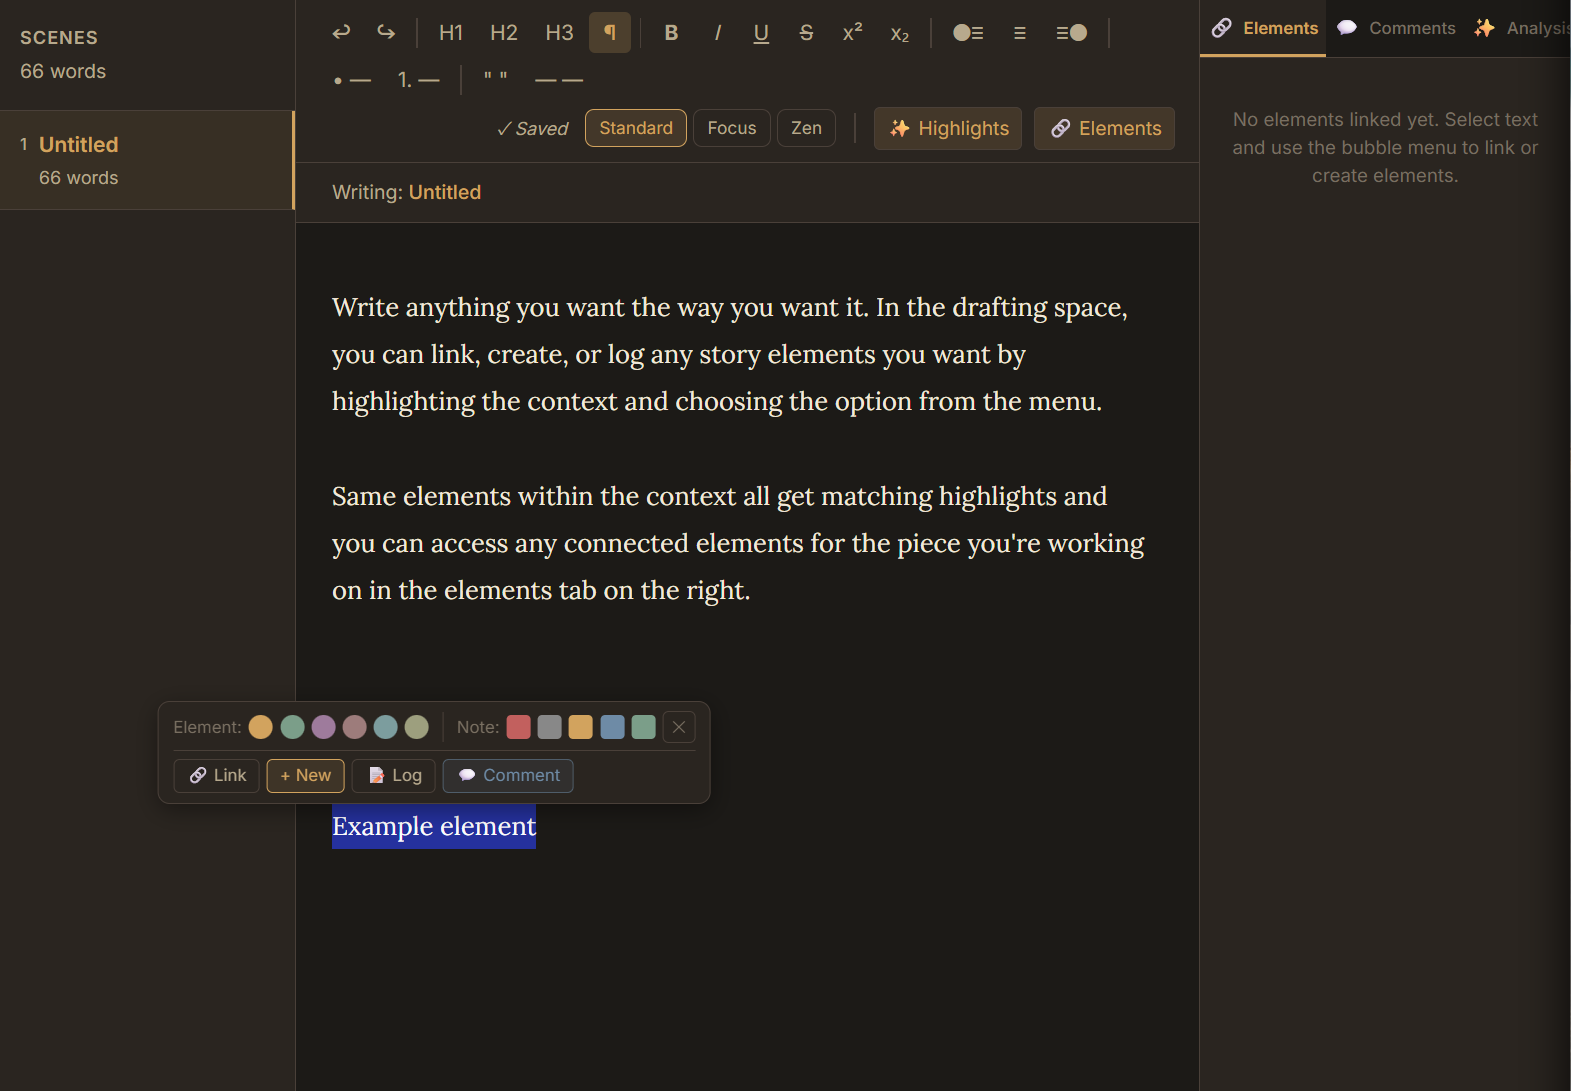Switch to Zen writing mode
Screen dimensions: 1571x1091
tap(806, 128)
